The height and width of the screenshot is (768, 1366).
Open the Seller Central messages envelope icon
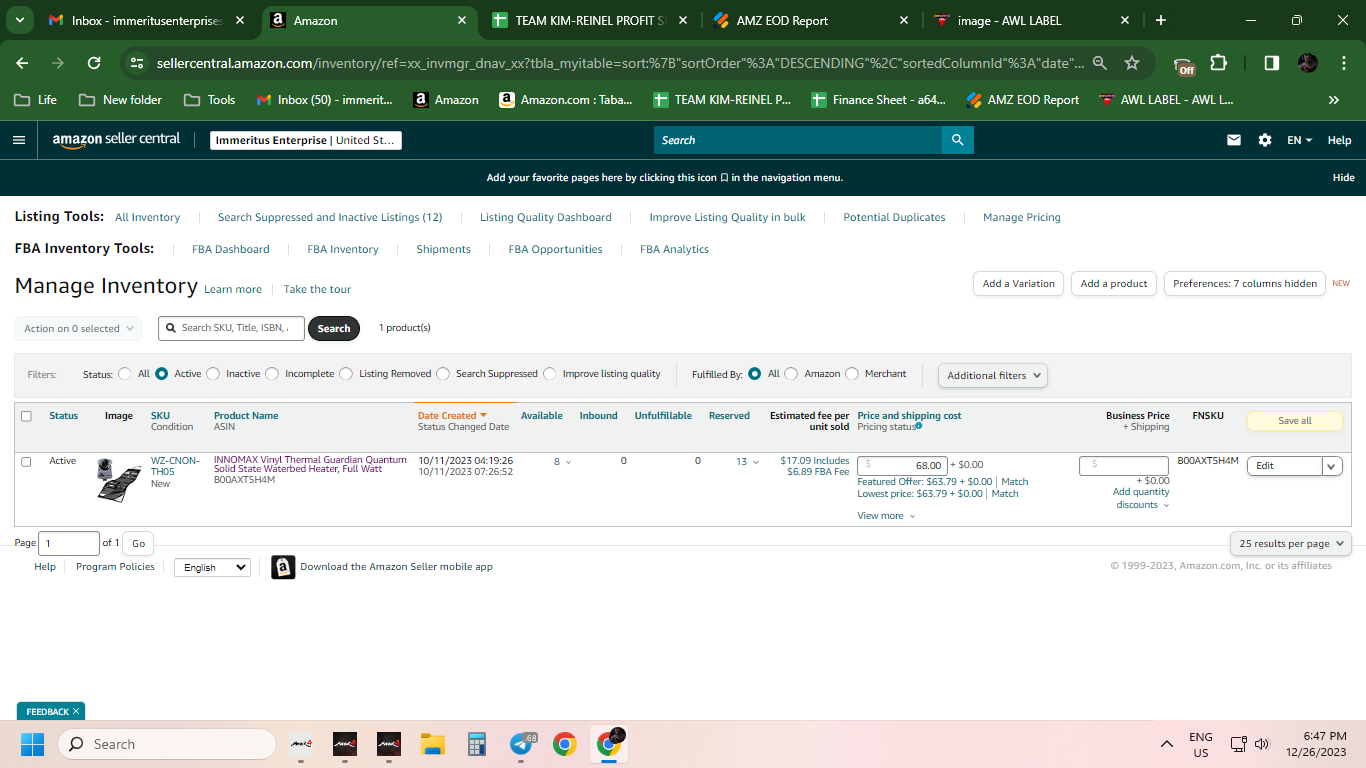click(x=1234, y=140)
